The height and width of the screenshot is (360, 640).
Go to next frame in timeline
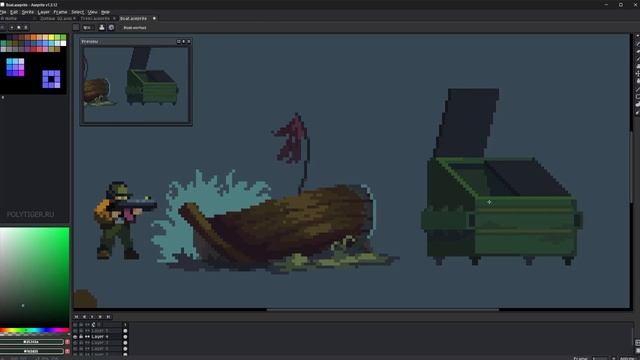(100, 317)
